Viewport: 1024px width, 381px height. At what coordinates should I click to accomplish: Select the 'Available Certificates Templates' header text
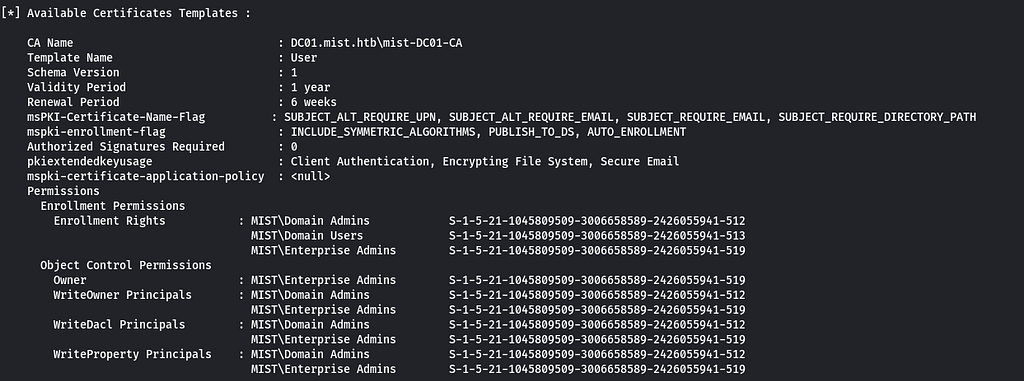pos(132,13)
